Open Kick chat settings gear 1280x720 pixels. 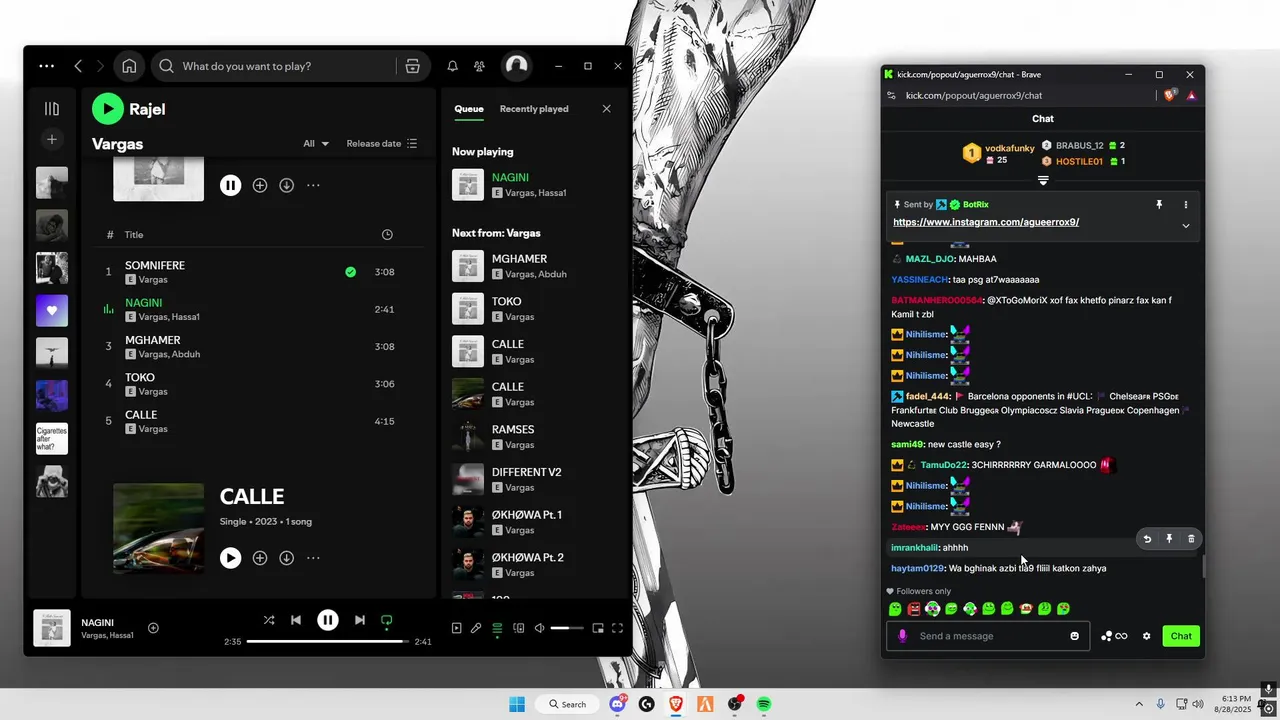pos(1146,636)
